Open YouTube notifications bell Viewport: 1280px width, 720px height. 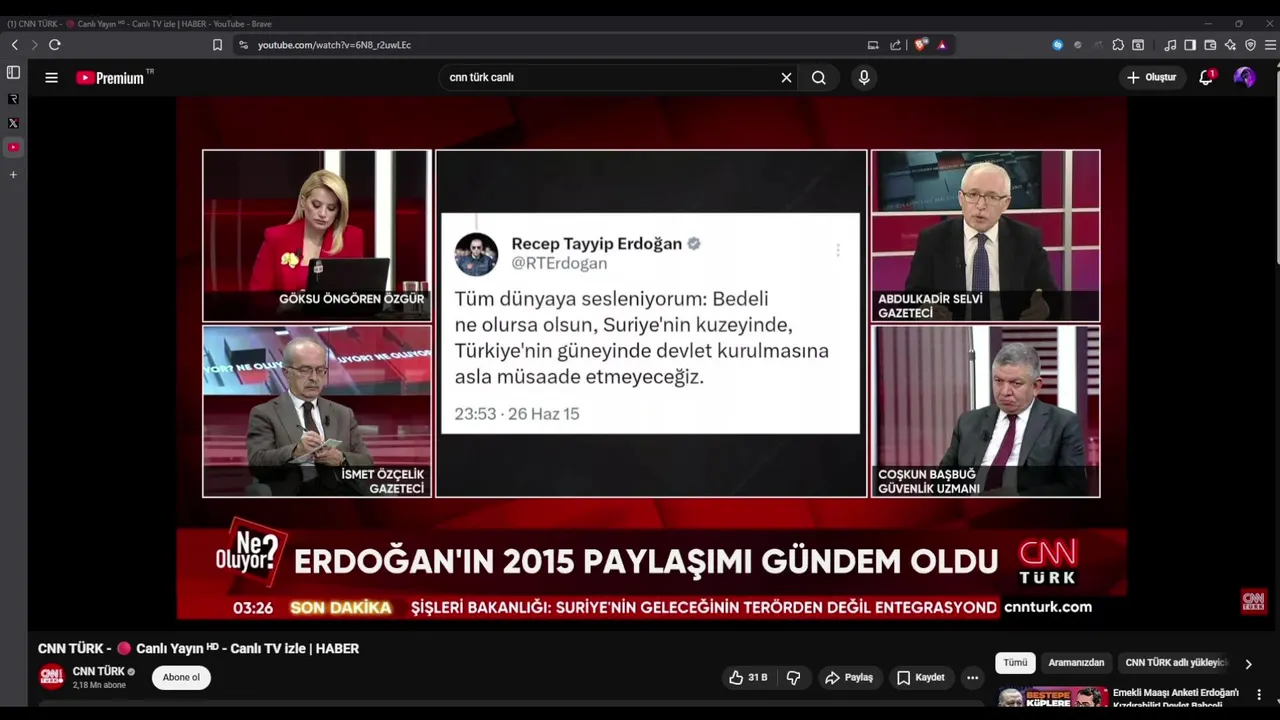click(x=1206, y=77)
